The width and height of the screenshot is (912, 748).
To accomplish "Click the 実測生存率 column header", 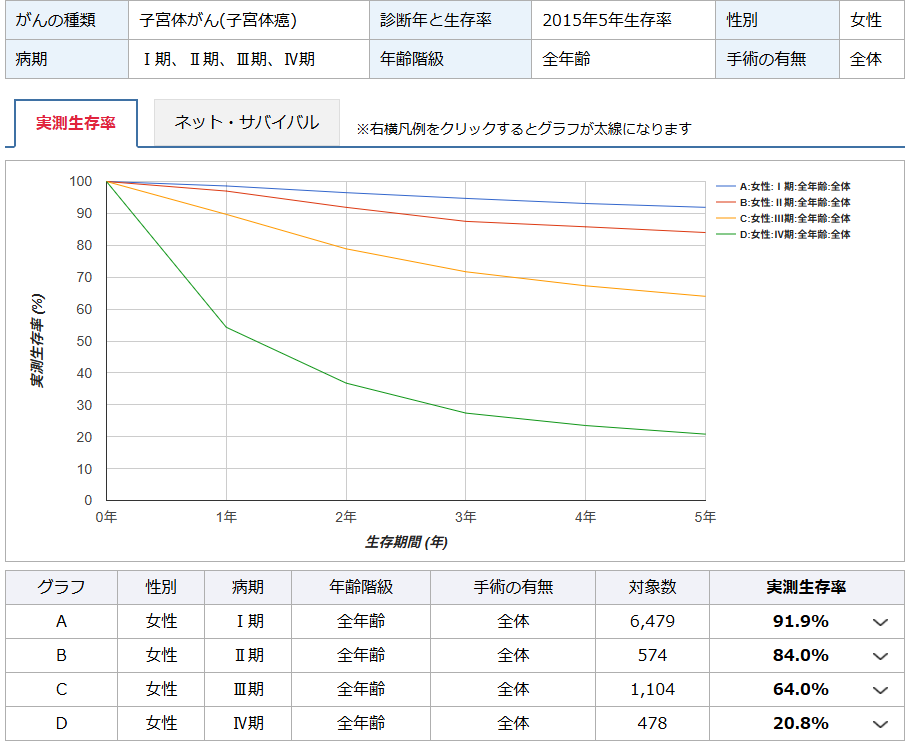I will pos(802,587).
